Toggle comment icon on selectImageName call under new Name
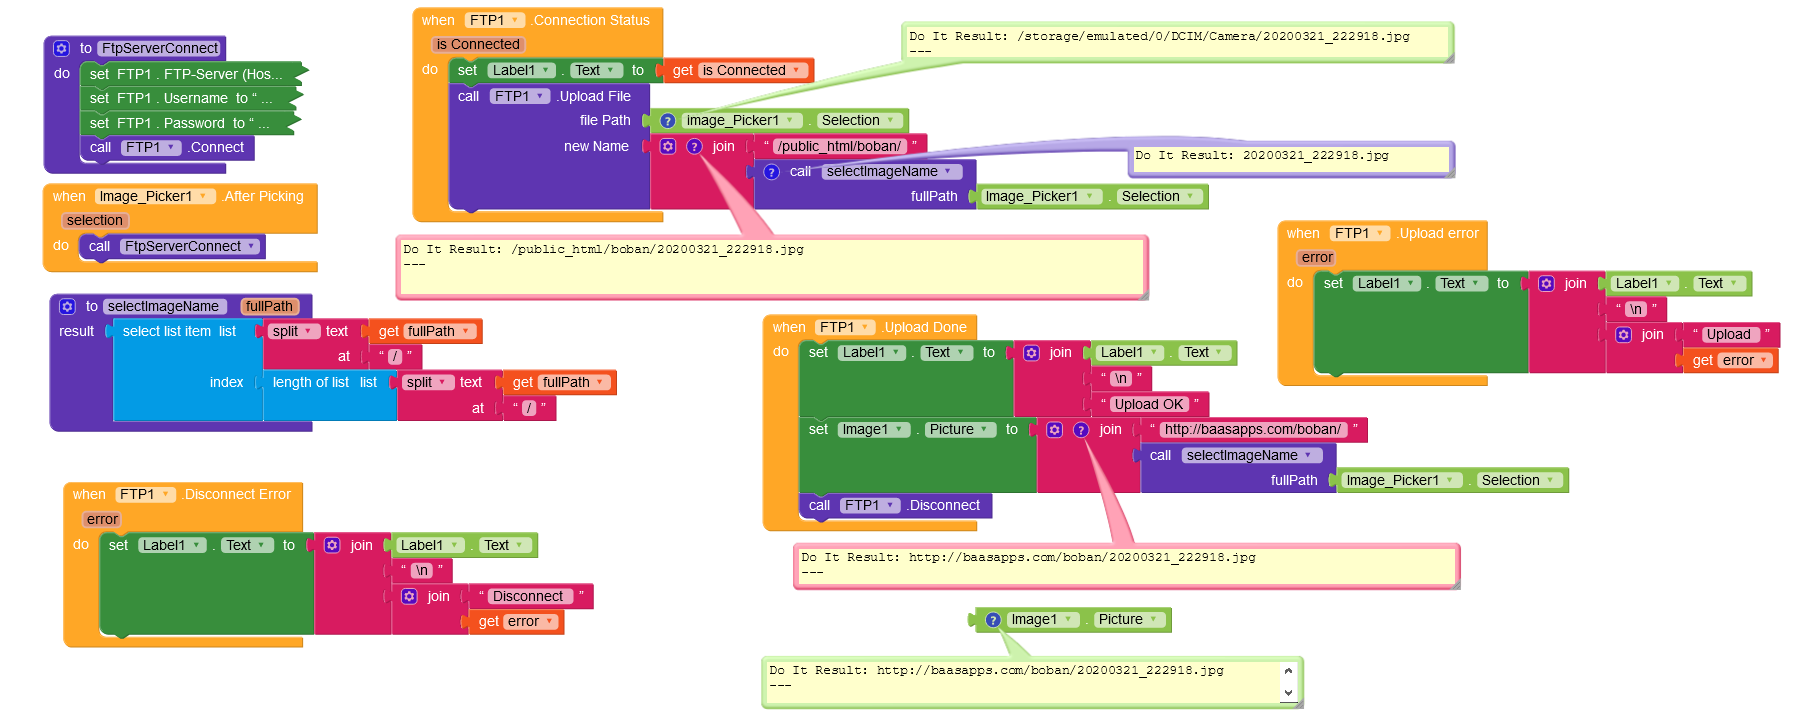 (x=771, y=172)
